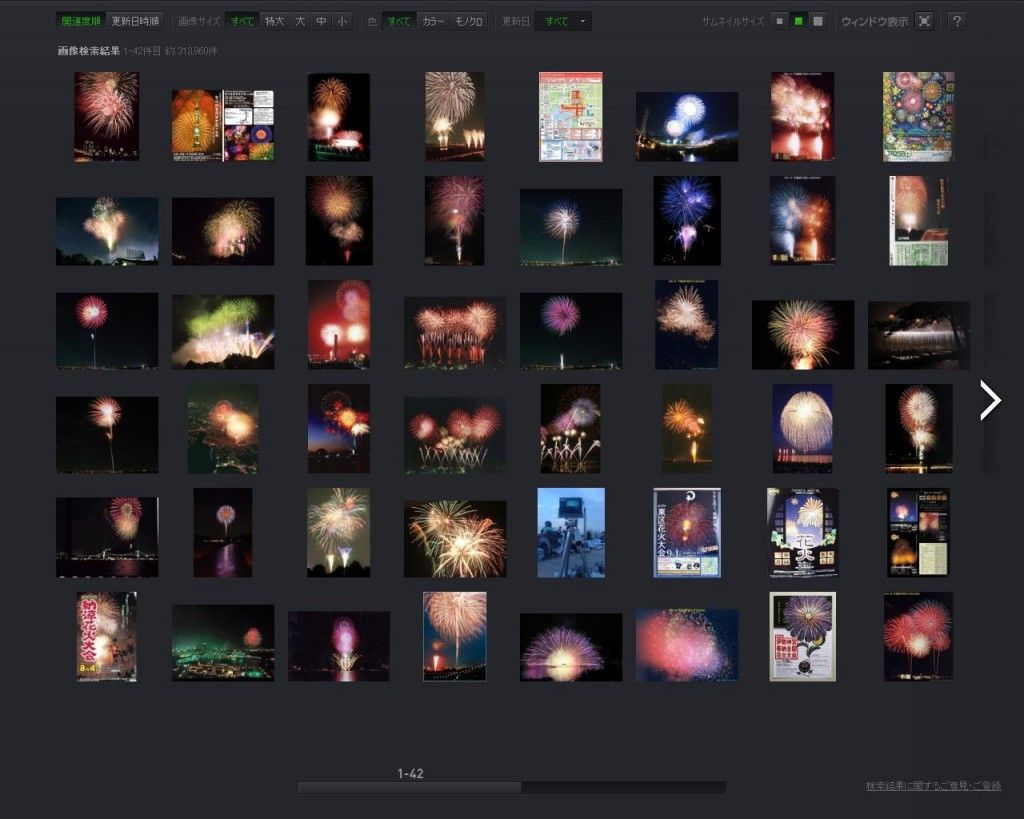1024x819 pixels.
Task: Open the green fireworks thumbnail
Action: 223,332
